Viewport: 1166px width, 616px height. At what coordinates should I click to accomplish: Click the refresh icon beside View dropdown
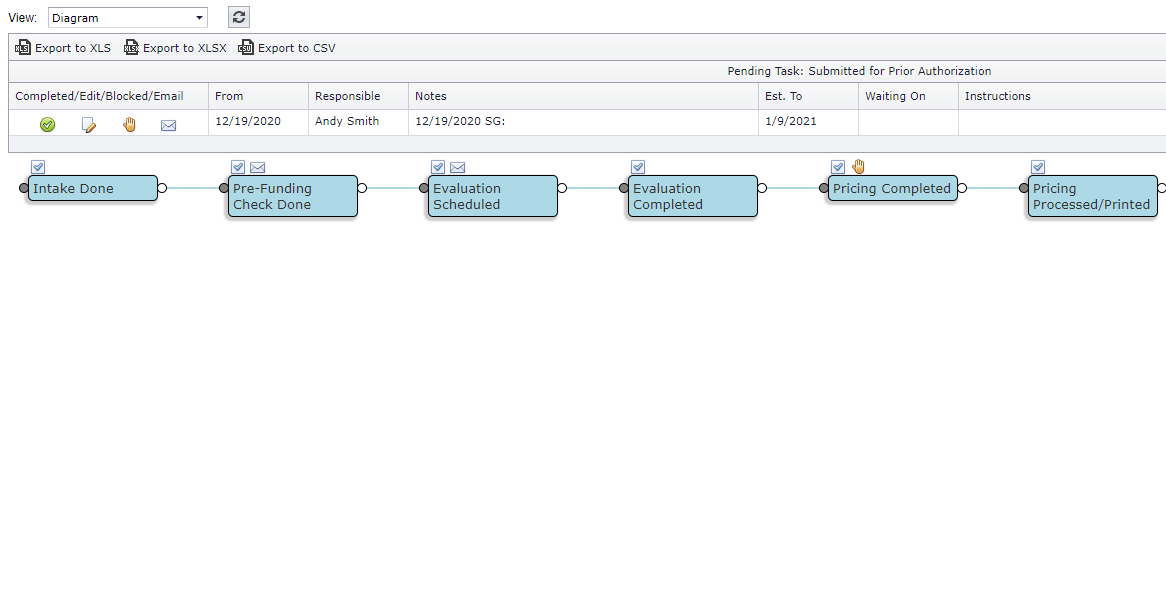click(x=239, y=17)
